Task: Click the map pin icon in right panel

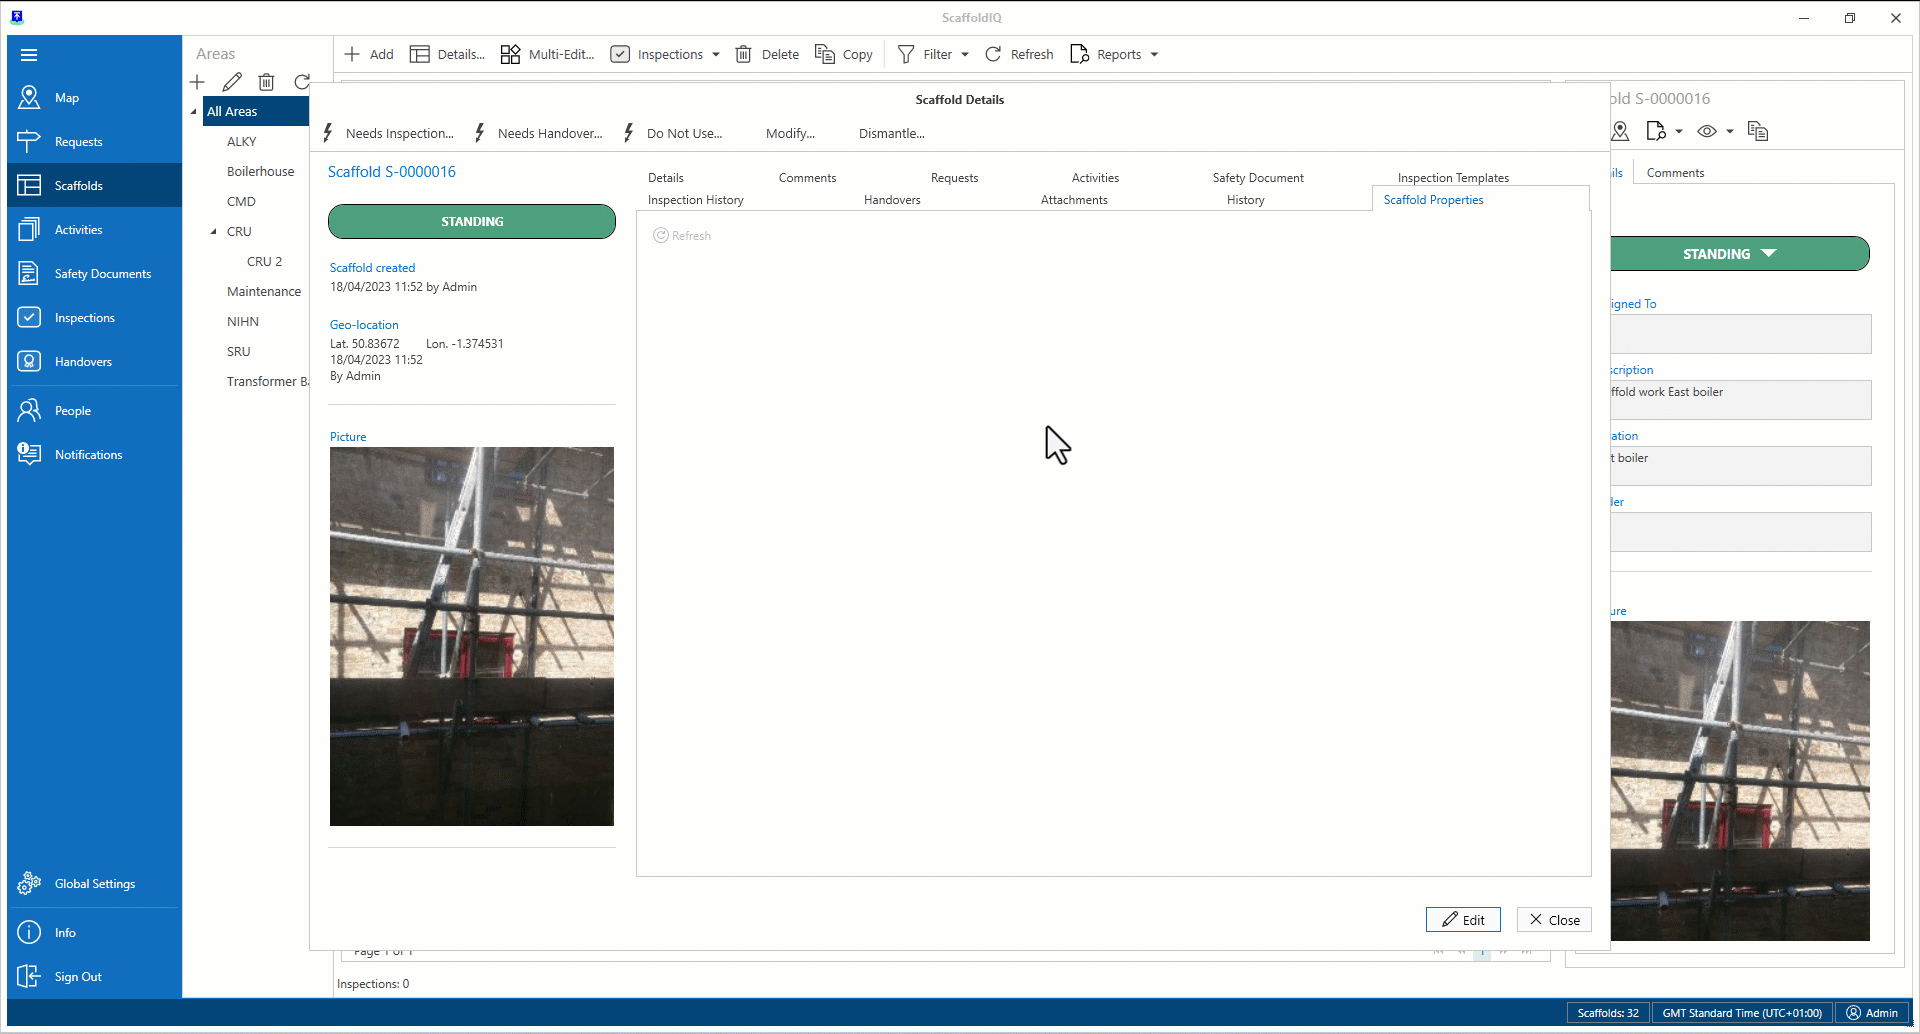Action: (x=1621, y=131)
